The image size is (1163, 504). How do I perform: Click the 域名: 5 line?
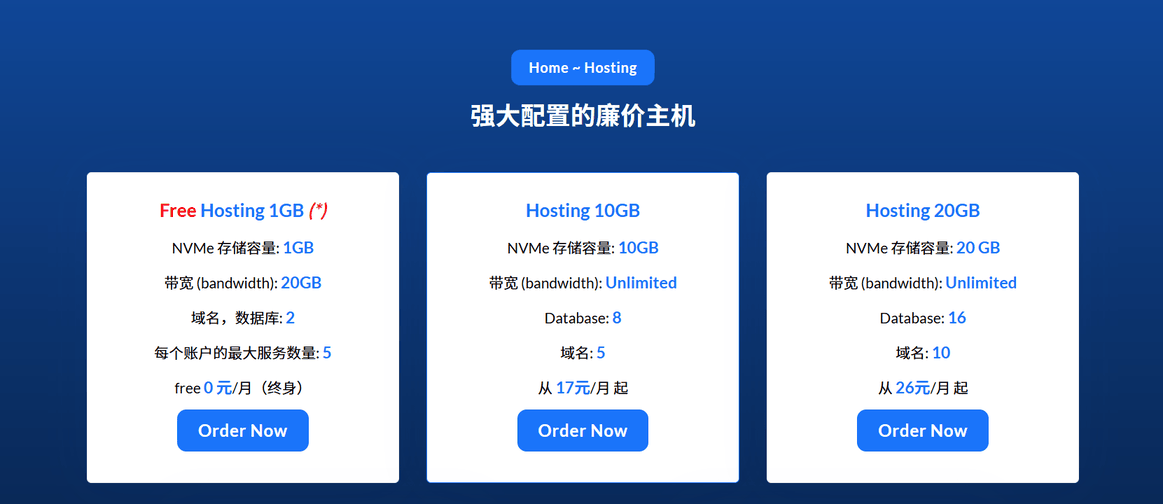[582, 353]
